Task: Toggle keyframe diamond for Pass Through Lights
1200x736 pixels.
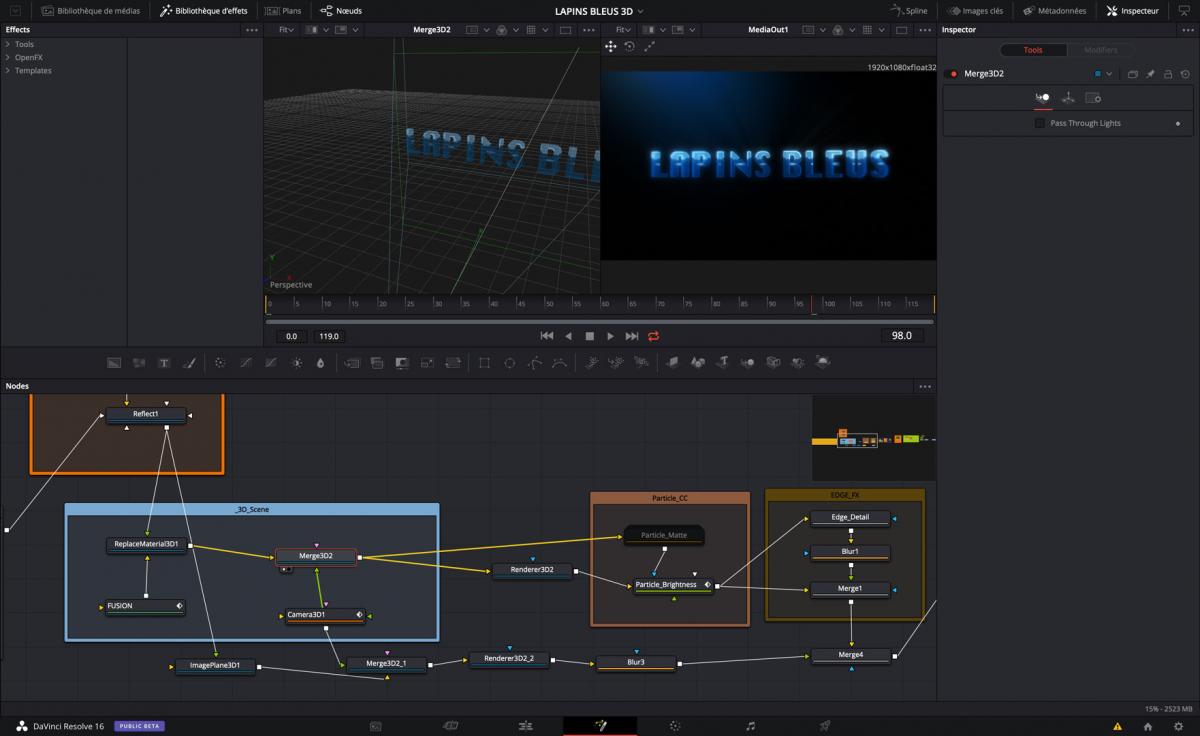Action: 1178,123
